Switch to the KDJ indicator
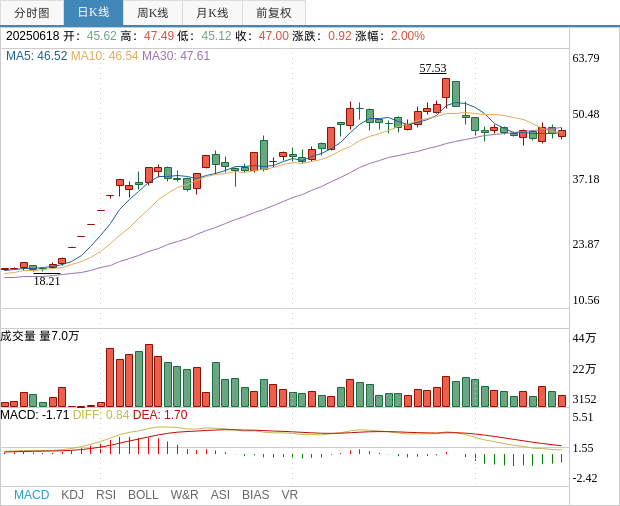 [72, 495]
